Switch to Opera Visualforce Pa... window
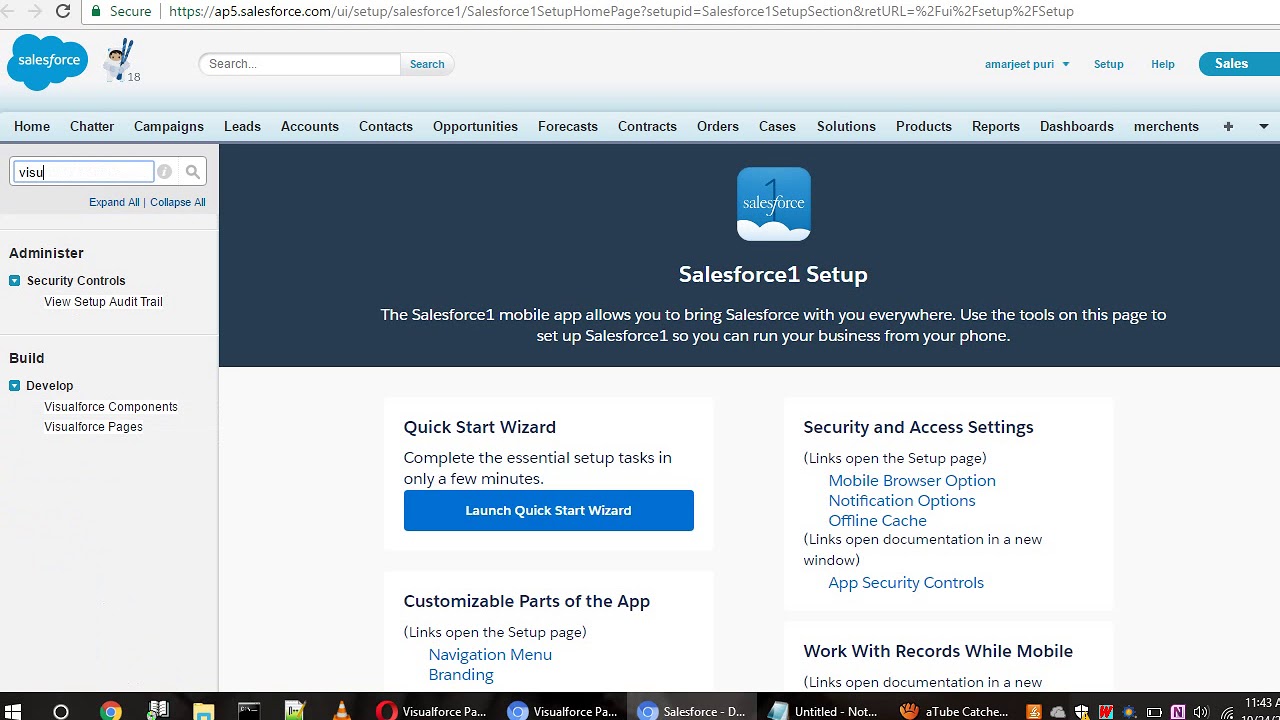The image size is (1280, 720). 431,711
